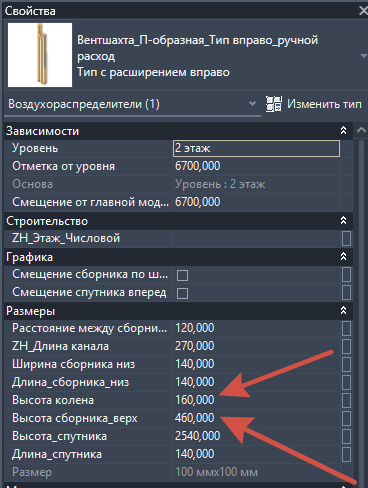Click associate button for Расстояние между сборни...
The image size is (368, 488).
[346, 329]
